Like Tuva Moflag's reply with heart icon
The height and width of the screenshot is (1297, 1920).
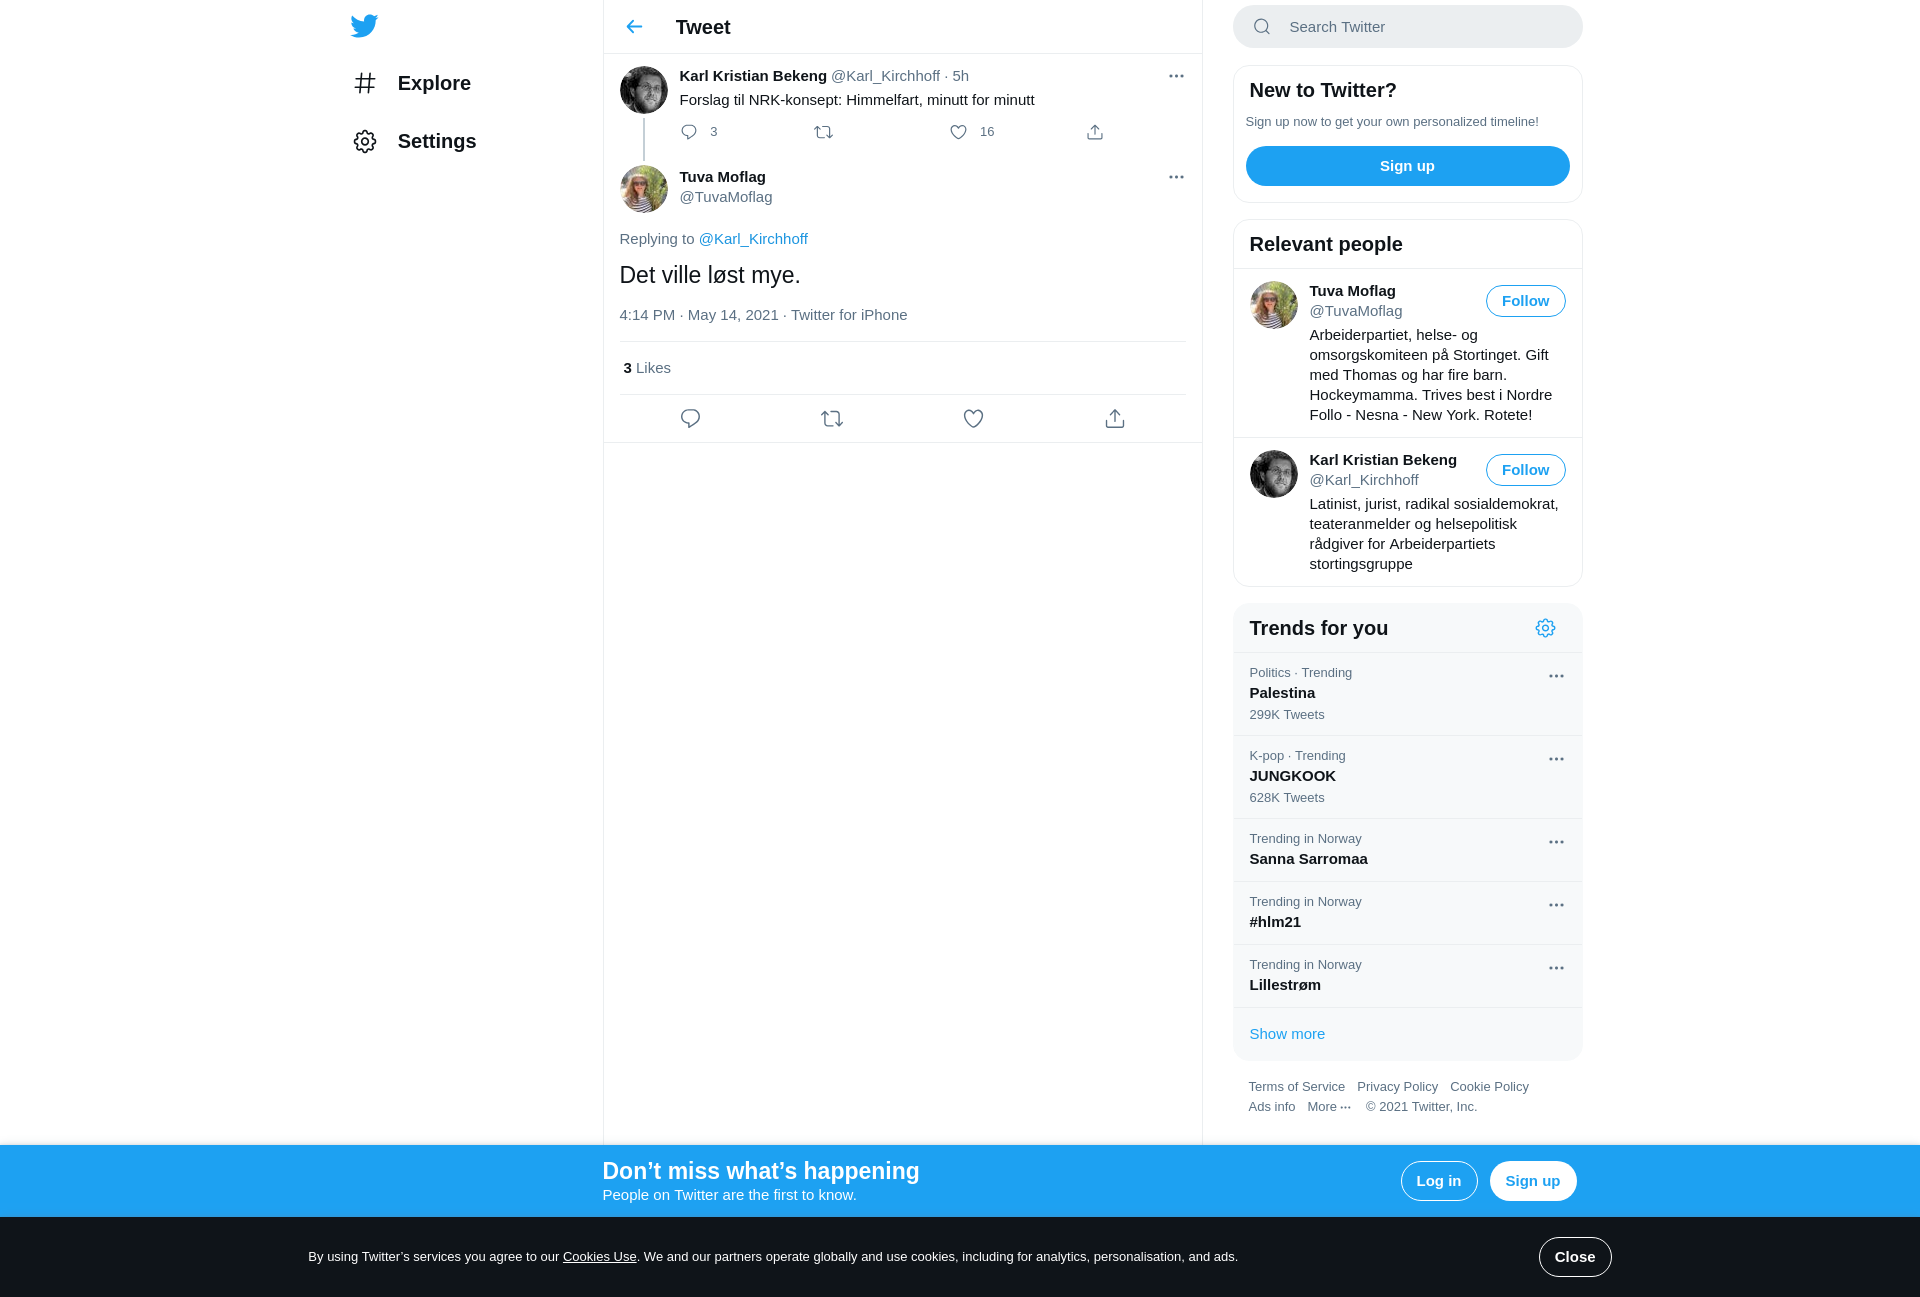[x=973, y=419]
